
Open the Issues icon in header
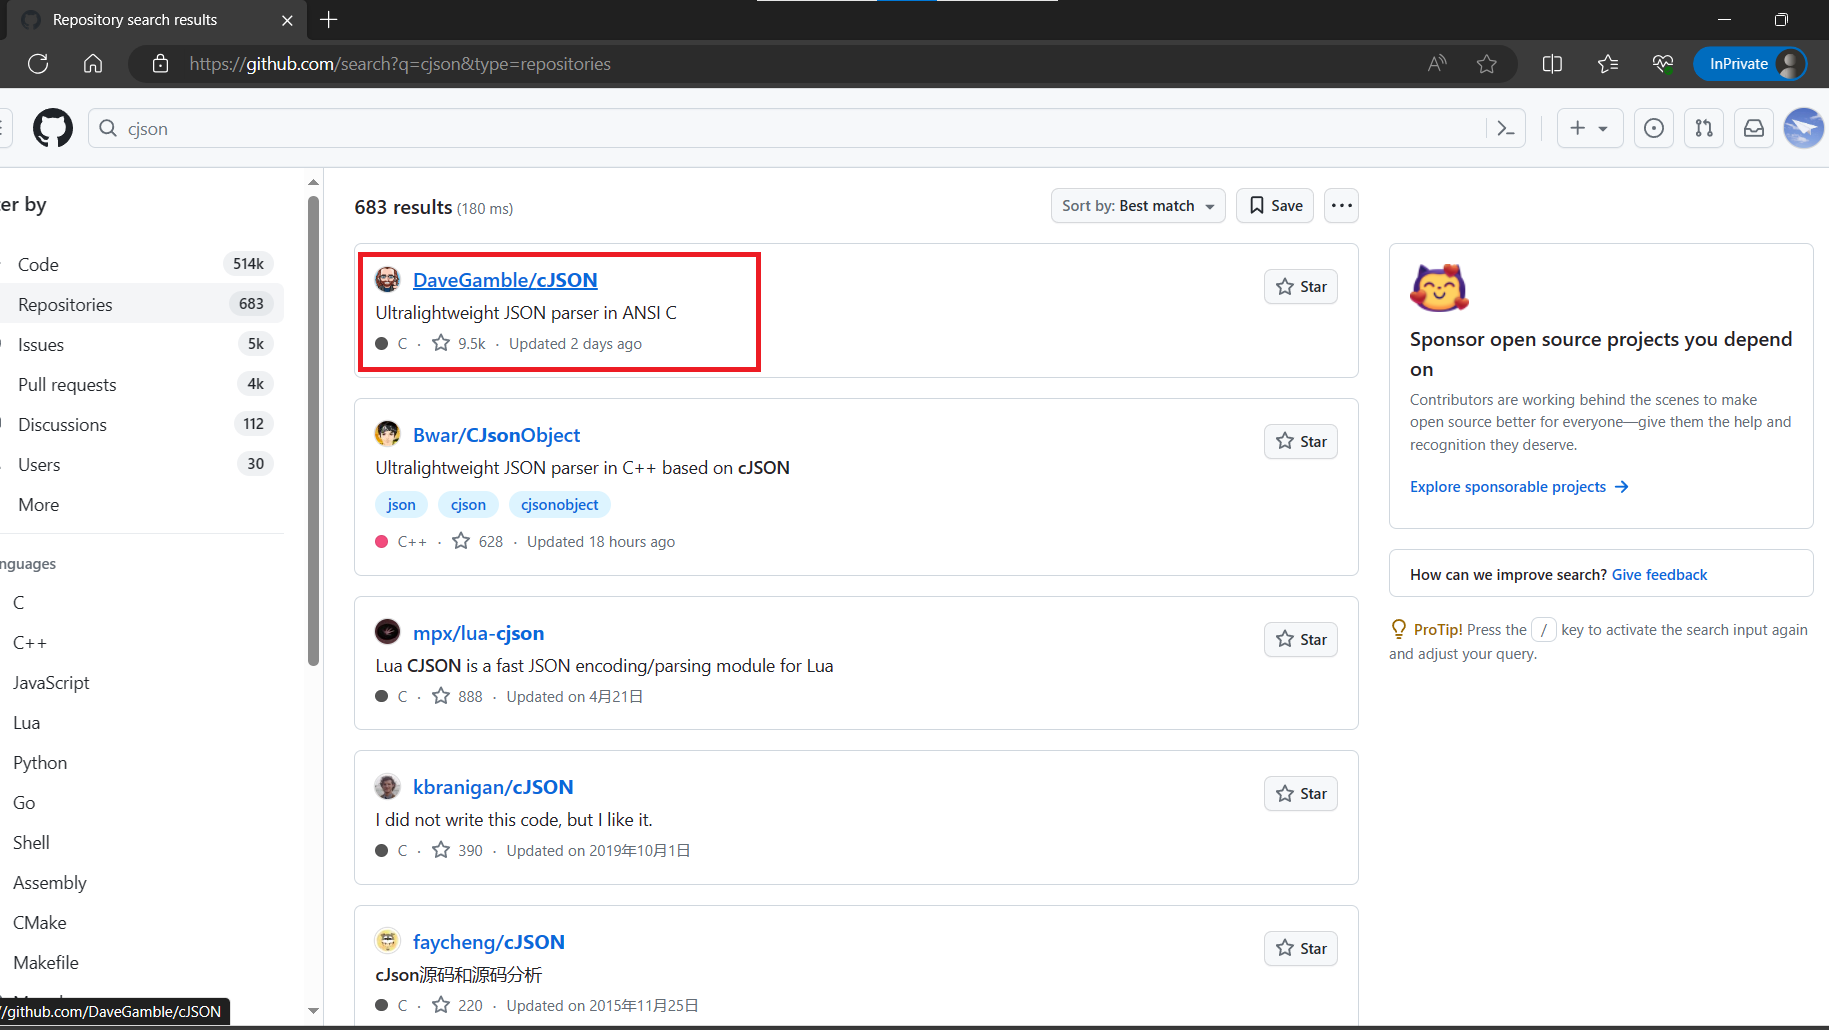click(1654, 128)
